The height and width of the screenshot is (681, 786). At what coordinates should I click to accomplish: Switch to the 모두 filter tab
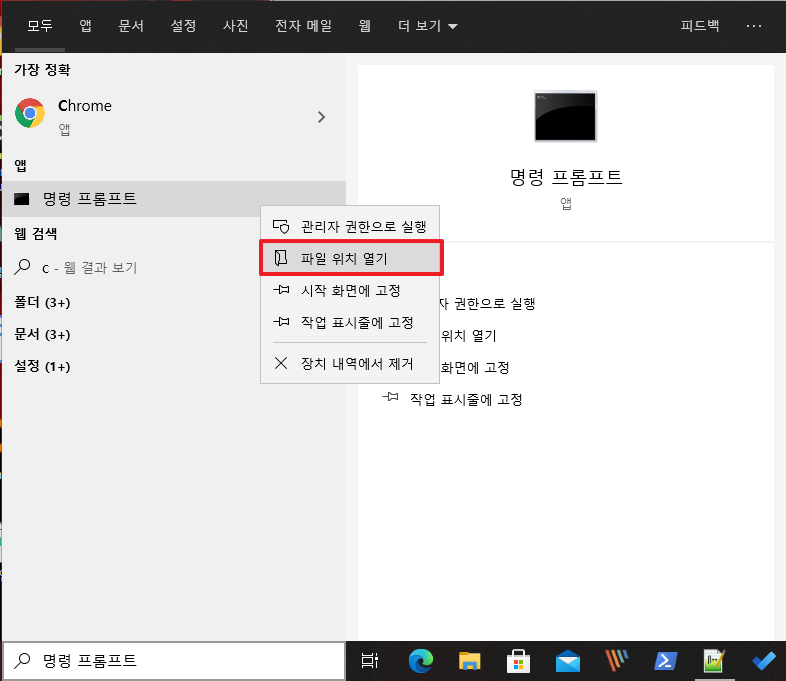tap(40, 26)
